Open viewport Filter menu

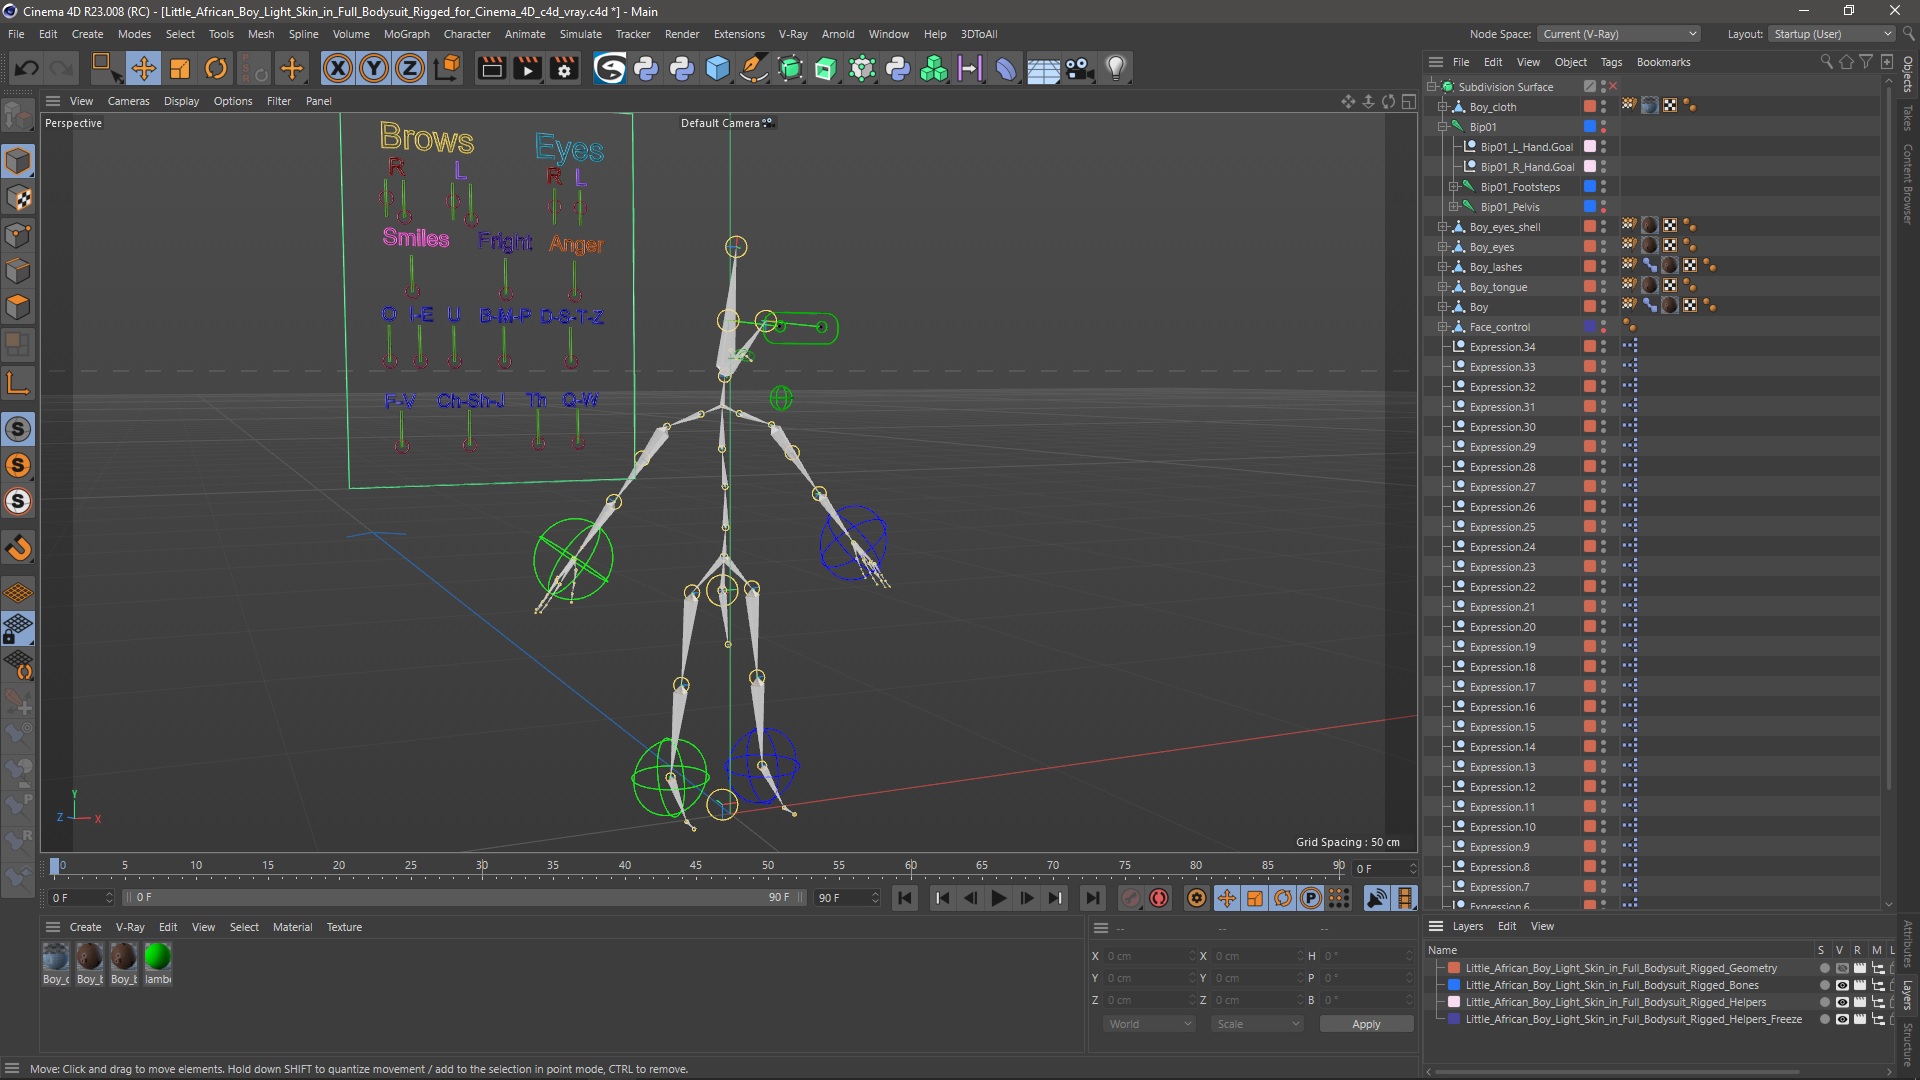(279, 101)
